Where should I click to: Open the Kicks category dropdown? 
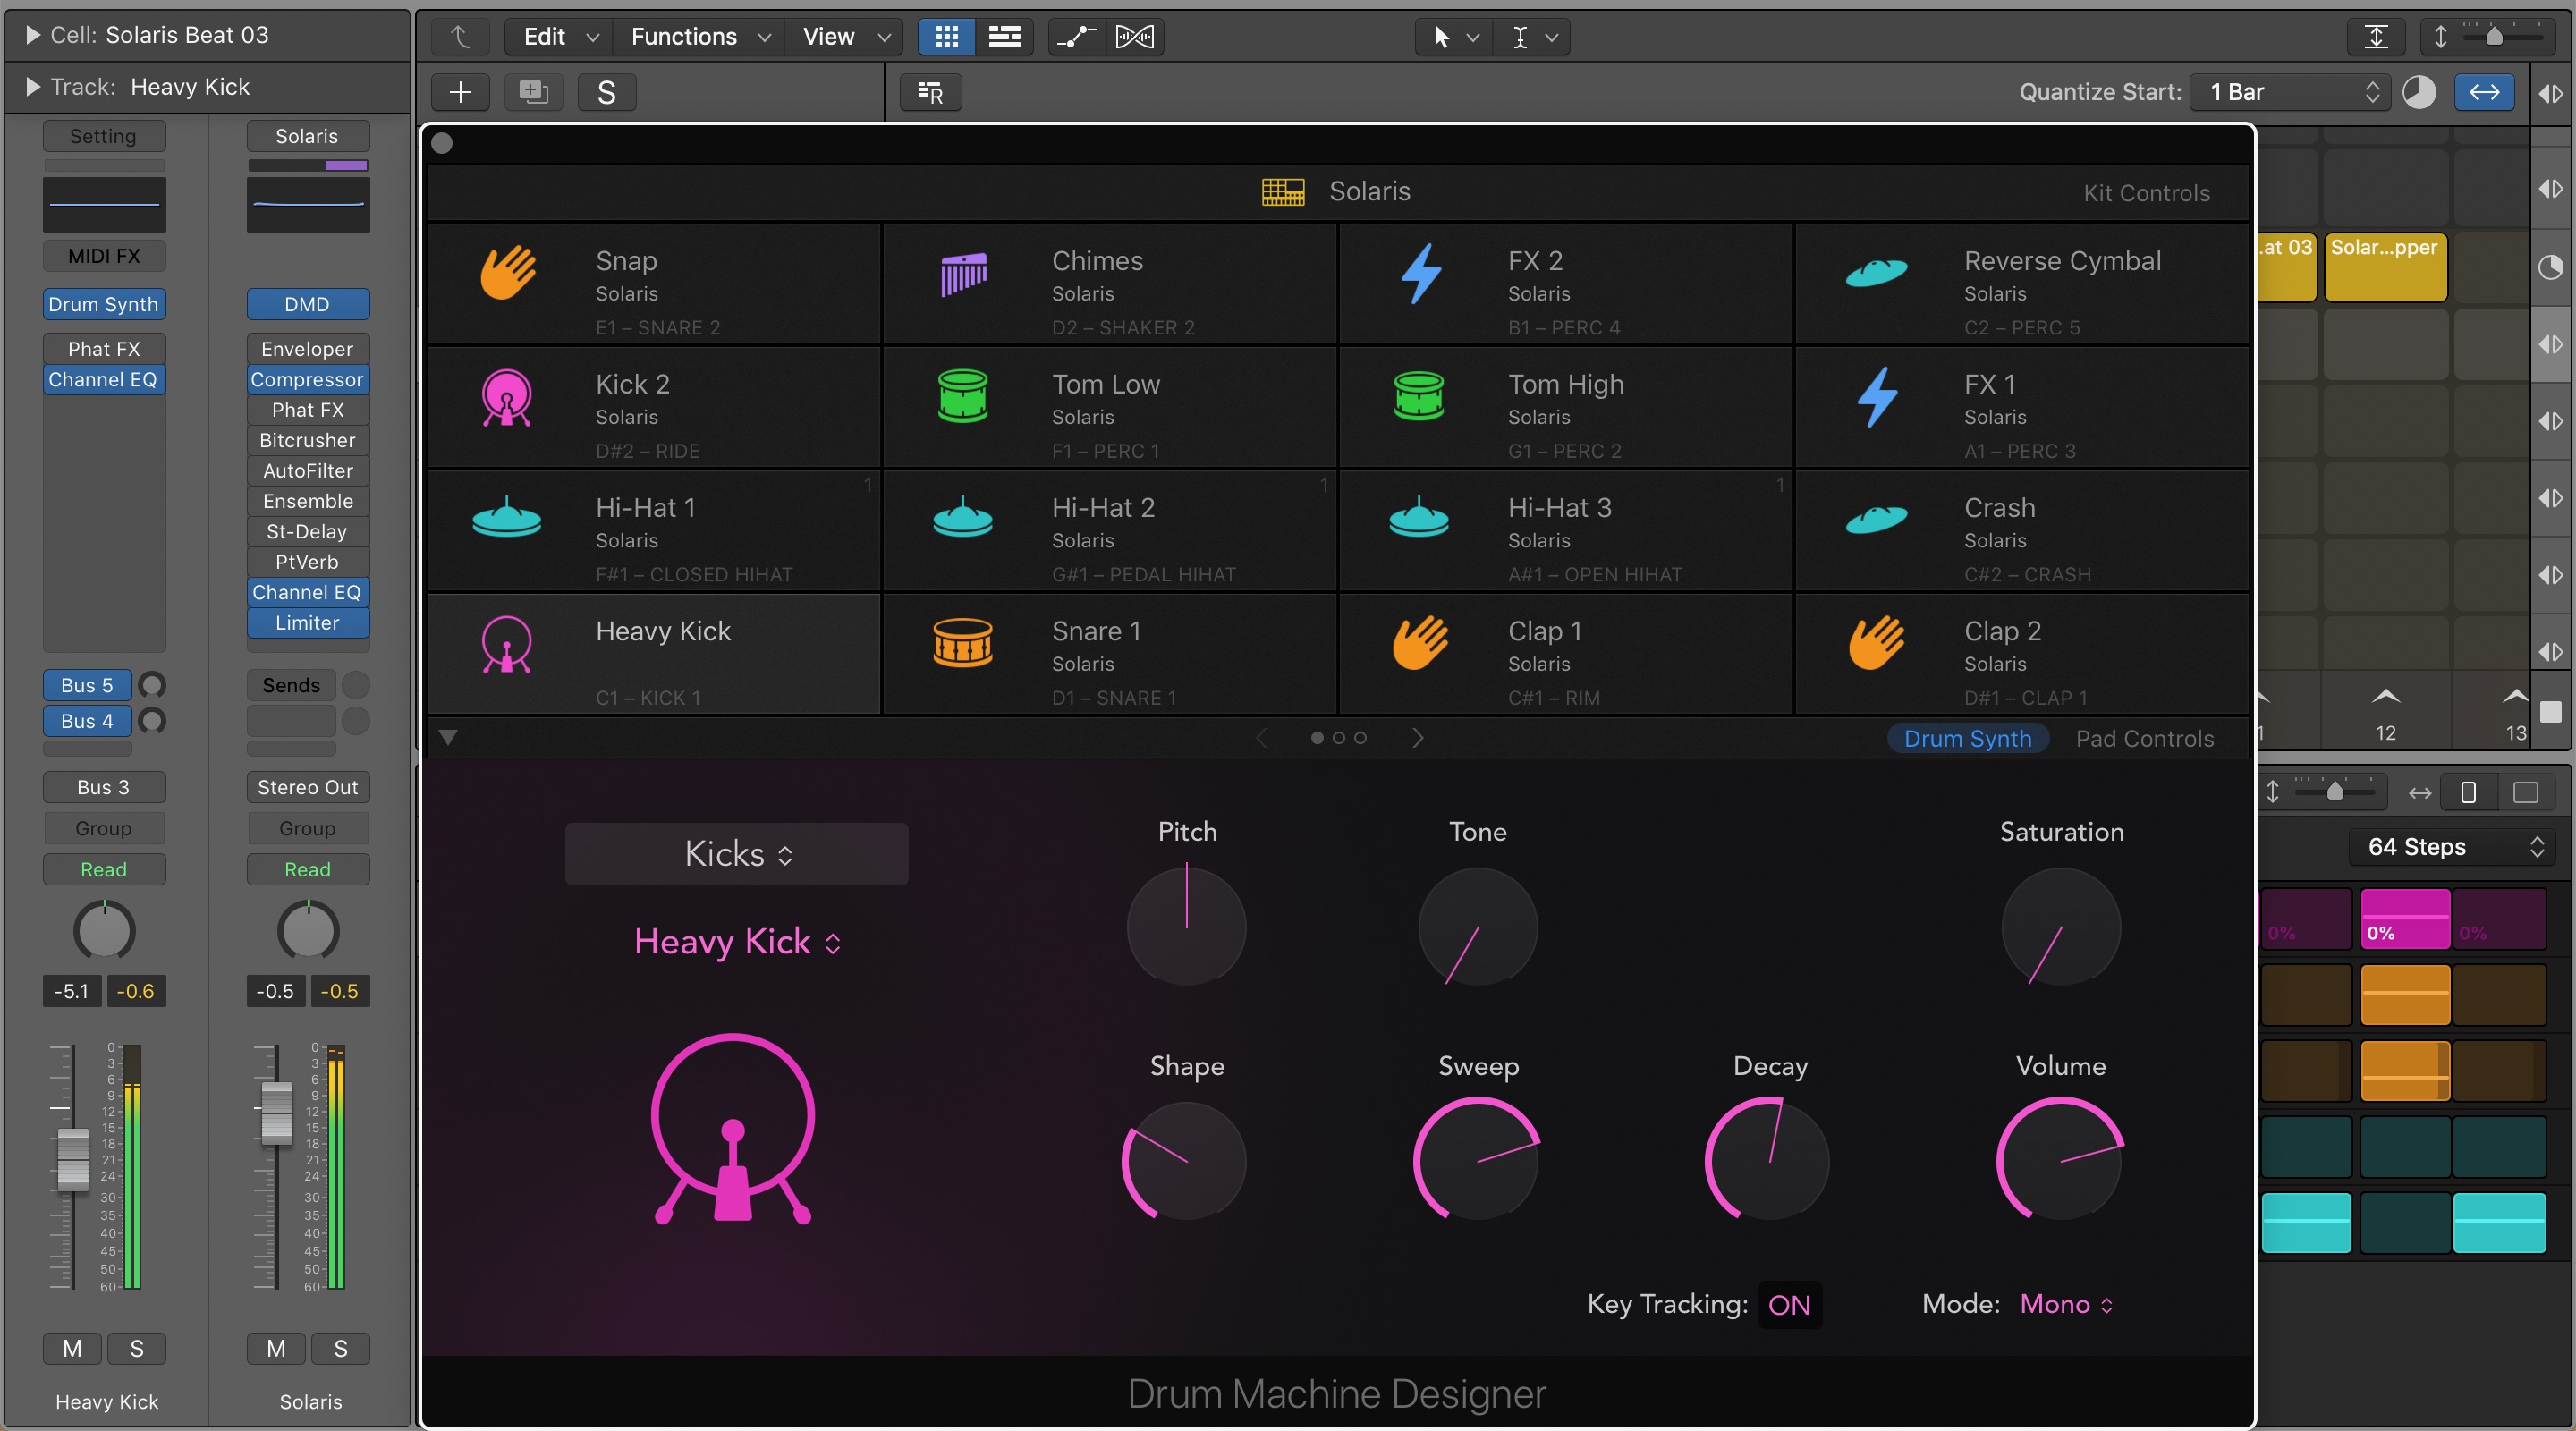tap(736, 853)
